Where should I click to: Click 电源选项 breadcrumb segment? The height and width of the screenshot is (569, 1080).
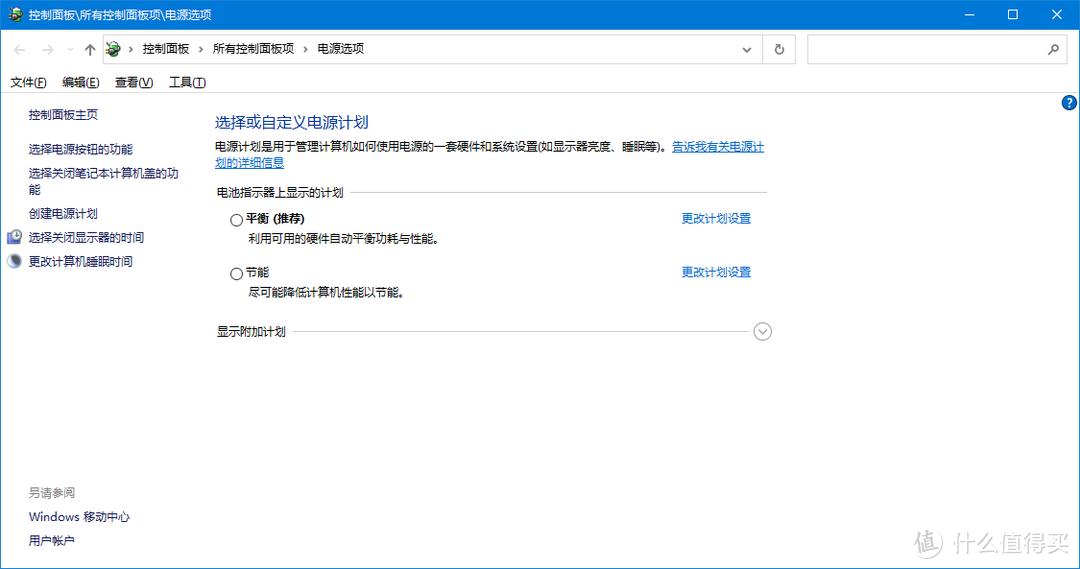341,49
